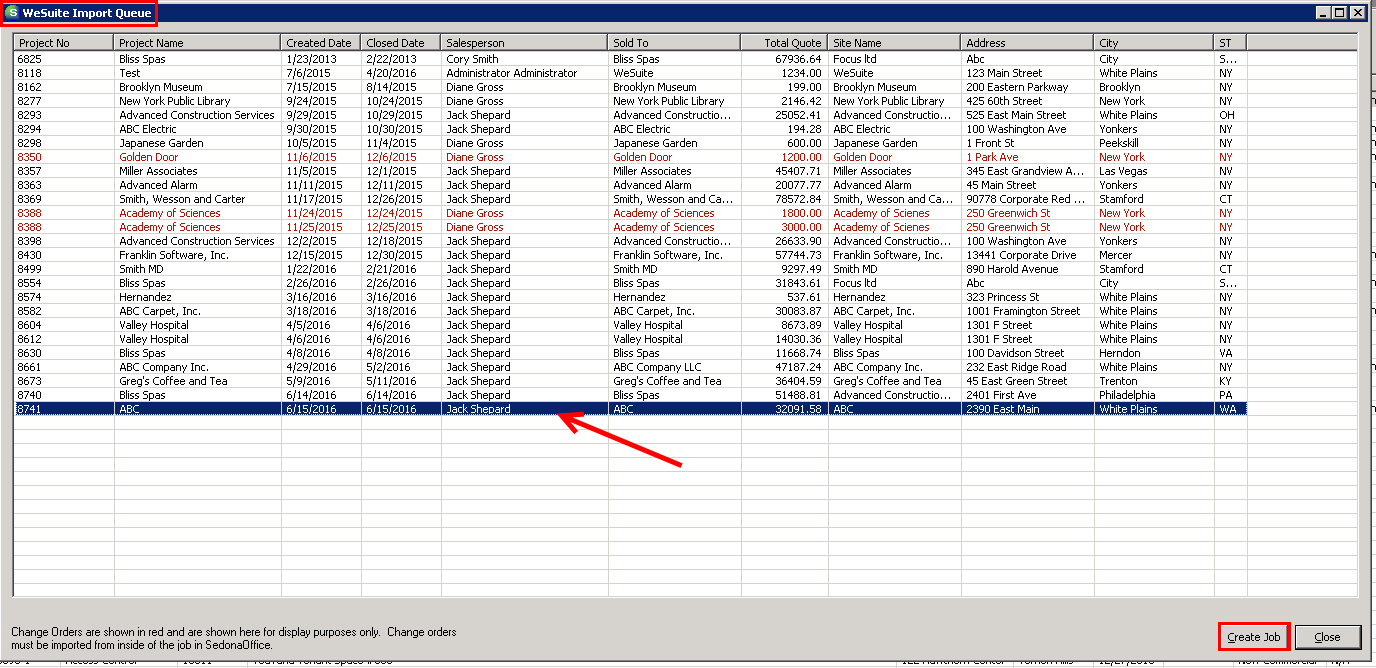The image size is (1376, 668).
Task: Click the Project Name column header
Action: [198, 43]
